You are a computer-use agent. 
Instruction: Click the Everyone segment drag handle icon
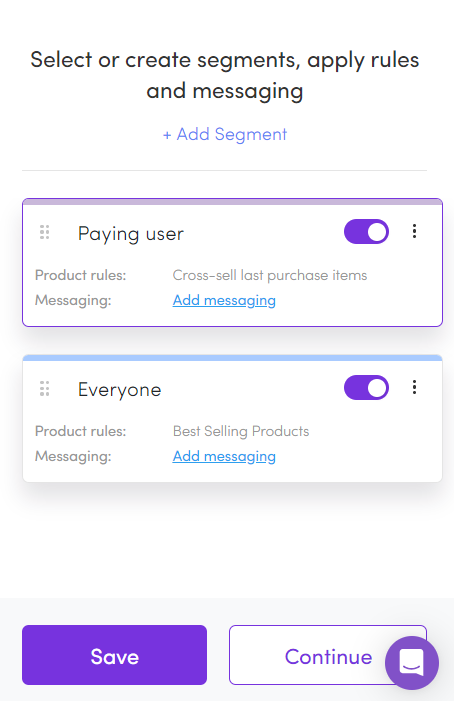point(44,389)
